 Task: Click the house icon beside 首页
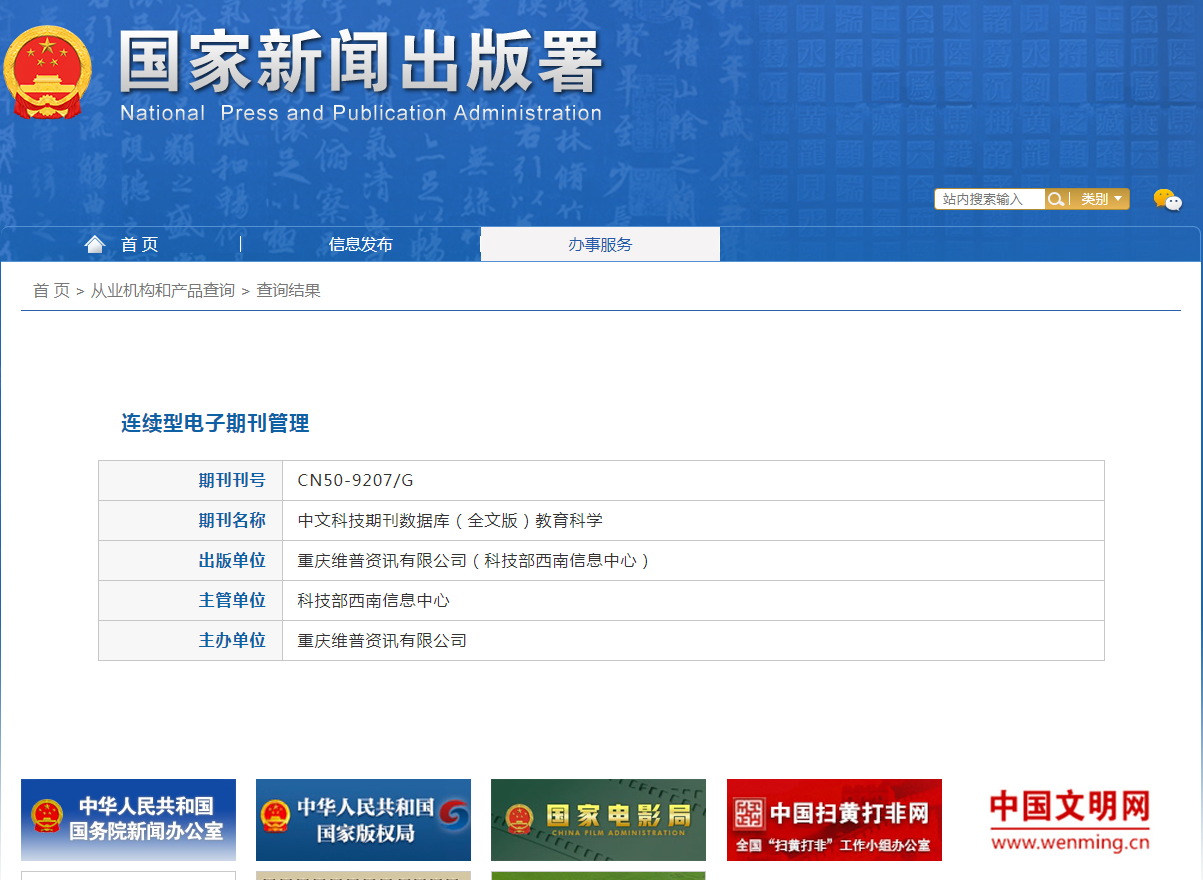95,244
